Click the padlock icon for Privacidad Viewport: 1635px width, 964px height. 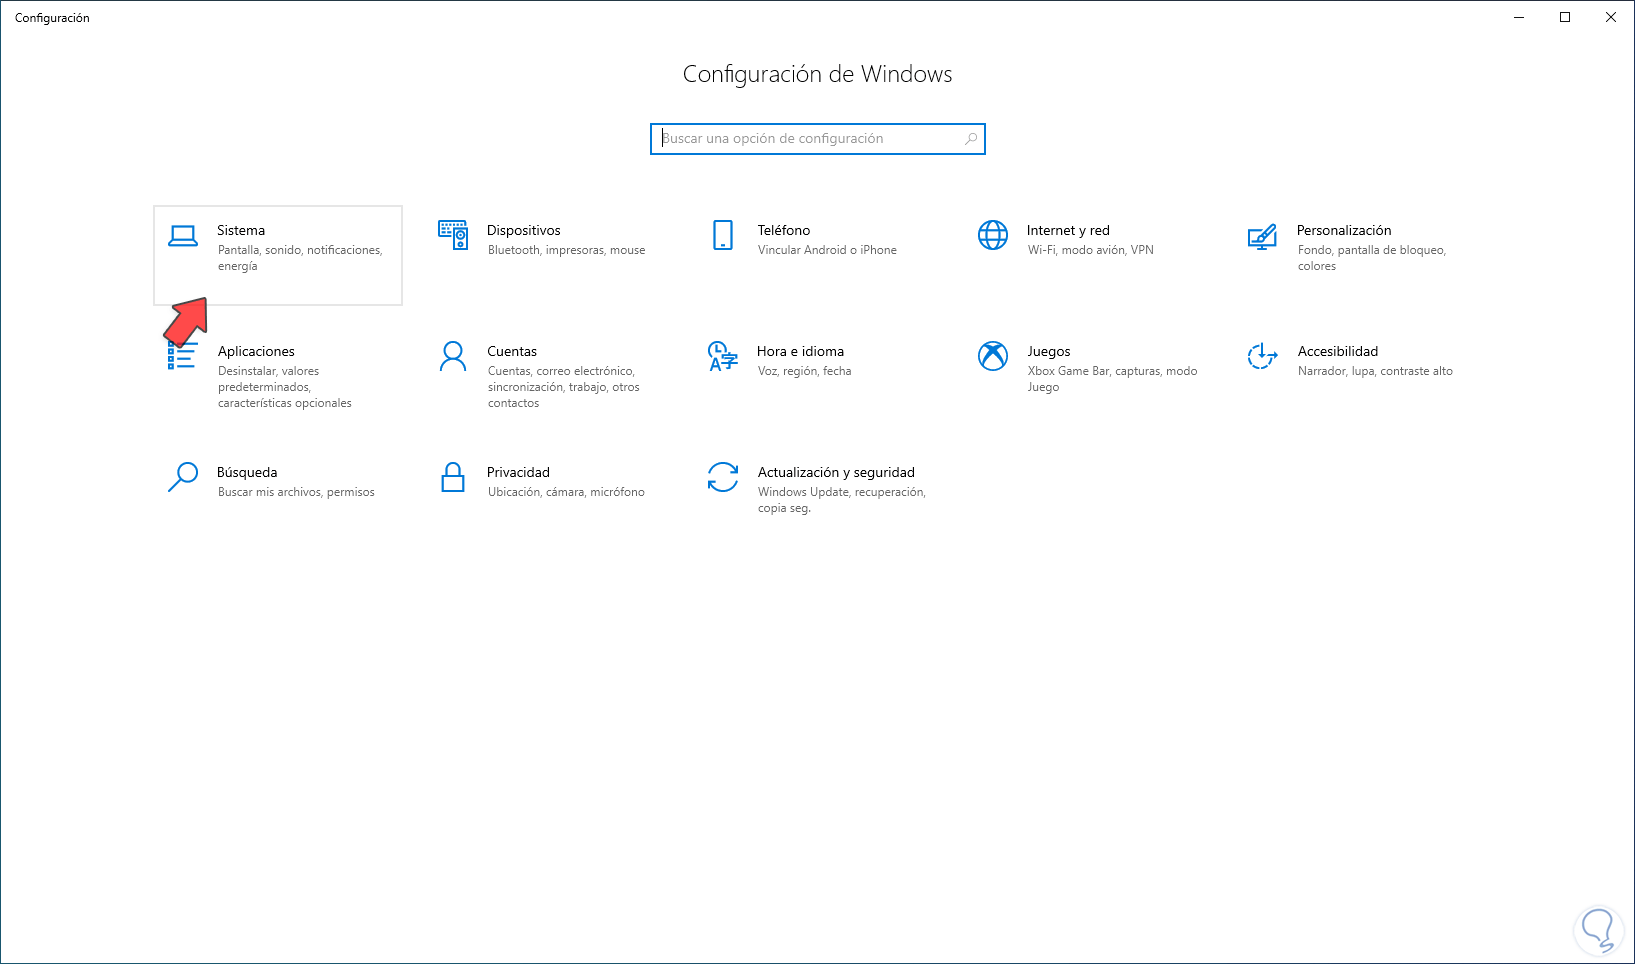click(x=453, y=477)
